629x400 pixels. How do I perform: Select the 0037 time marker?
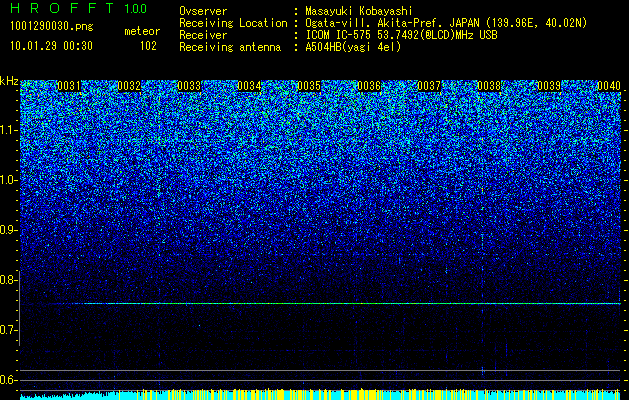coord(429,86)
